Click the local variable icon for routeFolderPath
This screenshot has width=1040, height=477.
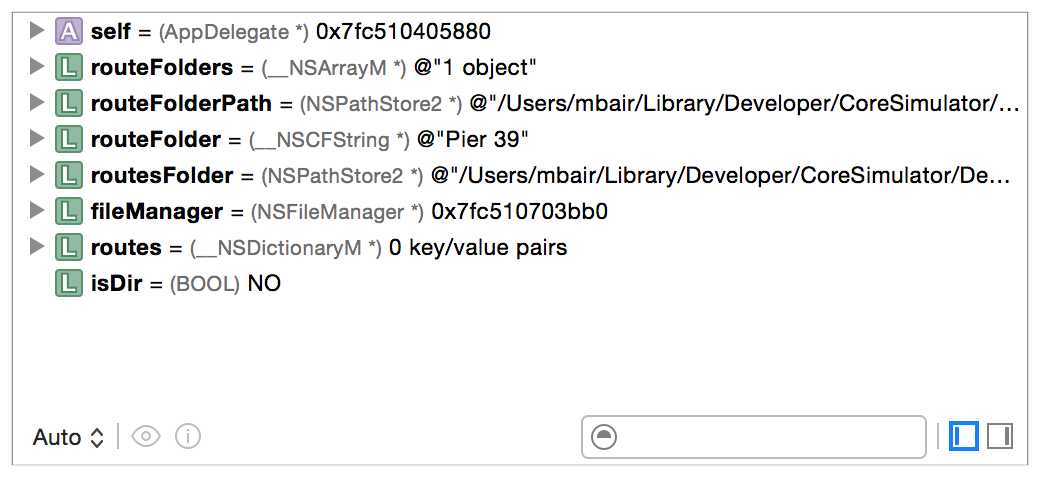[x=68, y=103]
